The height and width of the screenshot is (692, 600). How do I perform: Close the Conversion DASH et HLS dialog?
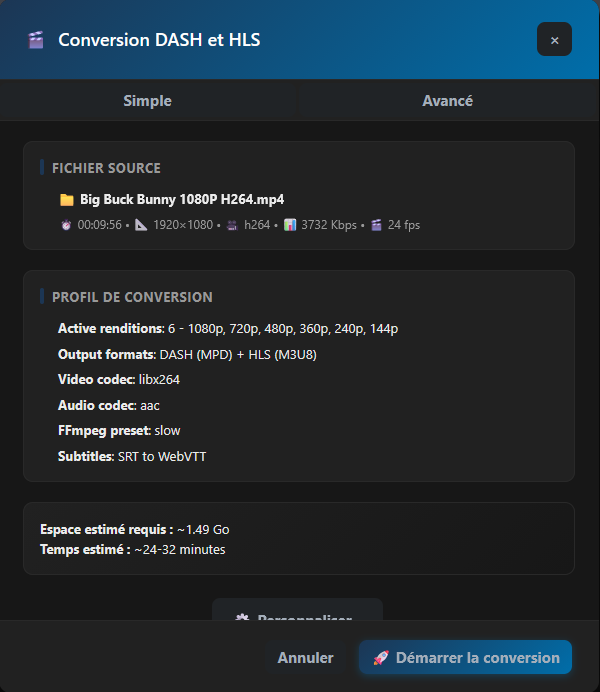554,39
